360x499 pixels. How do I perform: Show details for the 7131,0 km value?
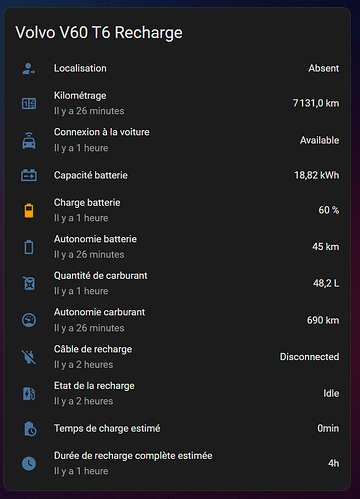(316, 103)
